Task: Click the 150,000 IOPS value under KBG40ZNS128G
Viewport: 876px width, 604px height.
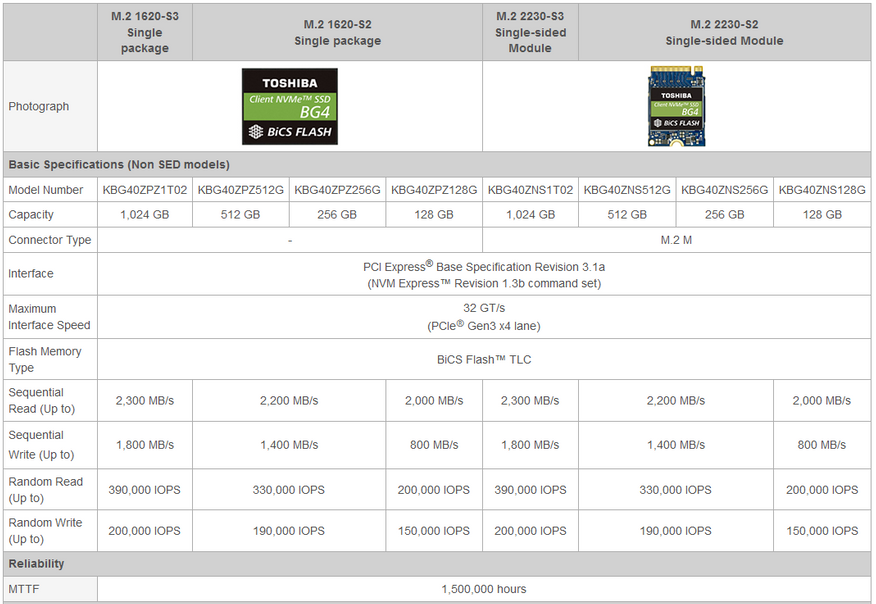Action: pyautogui.click(x=822, y=531)
